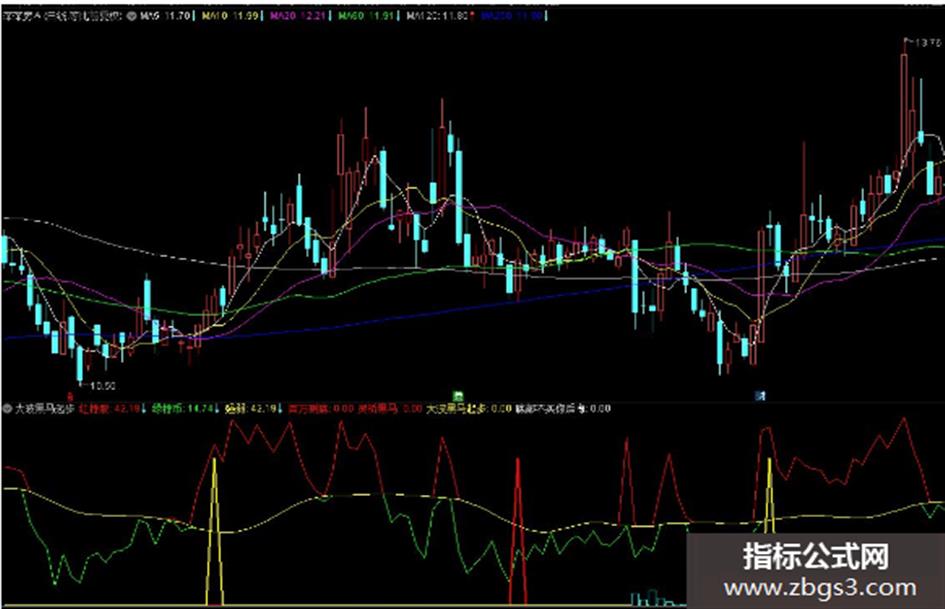
Task: Click the blue info marker below the candles
Action: click(x=760, y=396)
